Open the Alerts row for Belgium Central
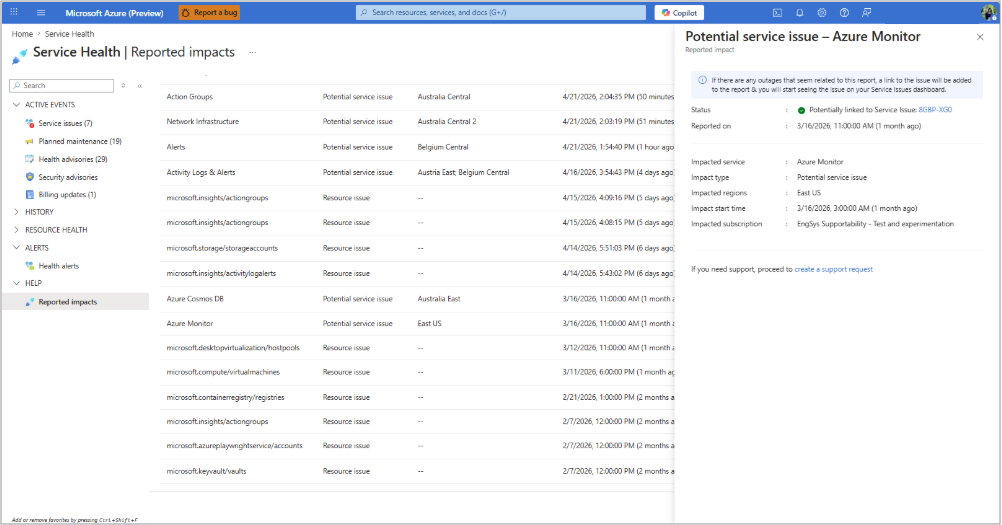 point(417,147)
